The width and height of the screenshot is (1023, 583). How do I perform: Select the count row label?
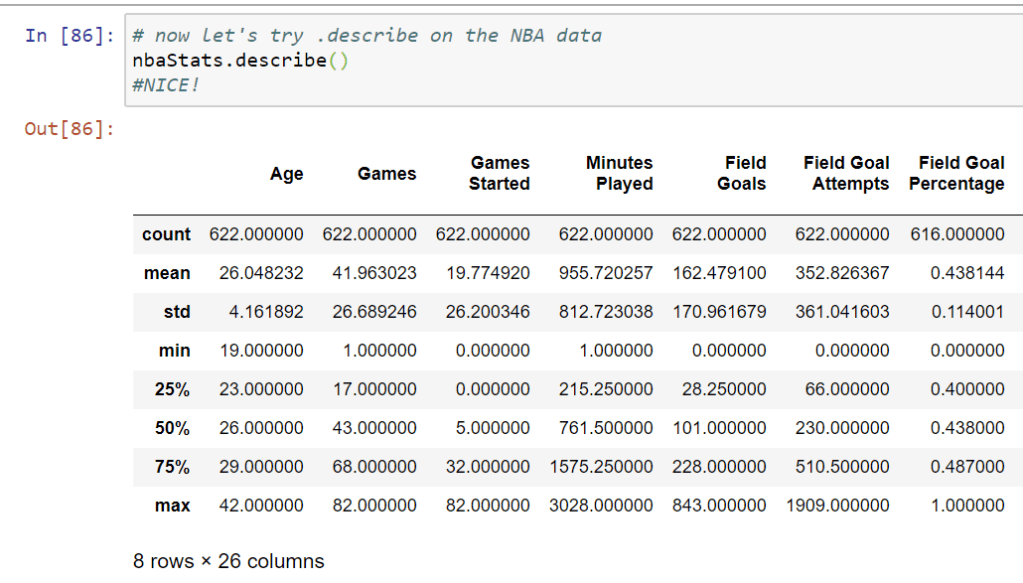tap(166, 234)
